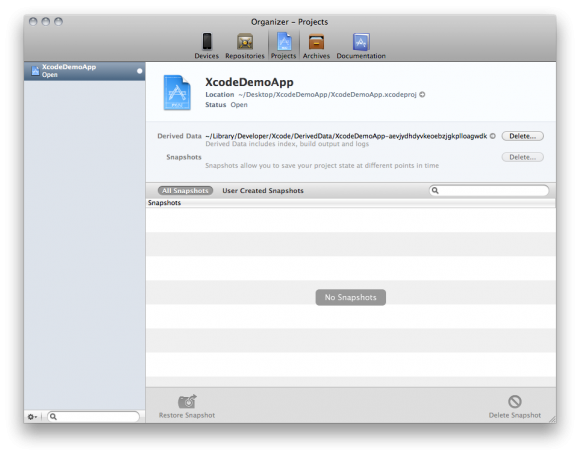The image size is (580, 456).
Task: Open the Repositories section icon
Action: (245, 41)
